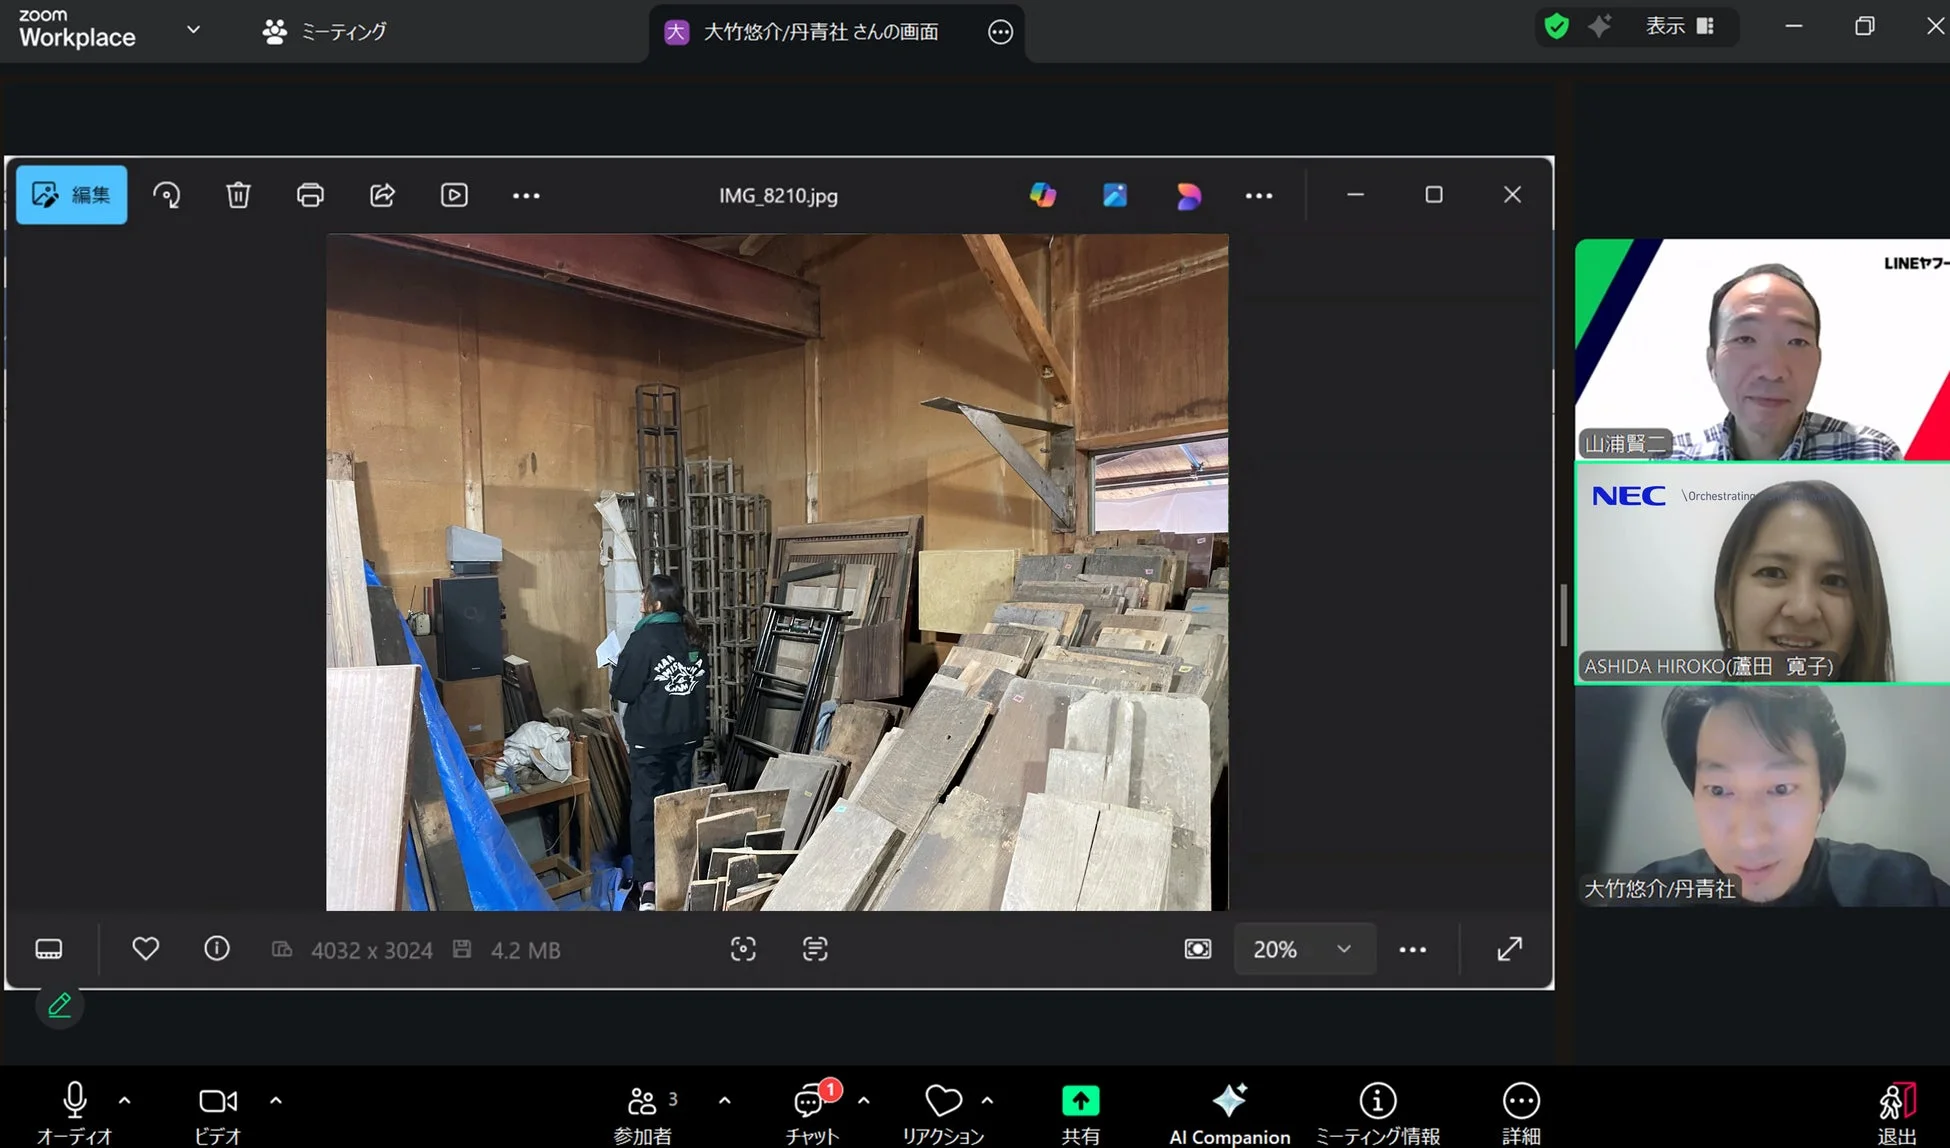1950x1148 pixels.
Task: Show file info with the info icon
Action: (217, 949)
